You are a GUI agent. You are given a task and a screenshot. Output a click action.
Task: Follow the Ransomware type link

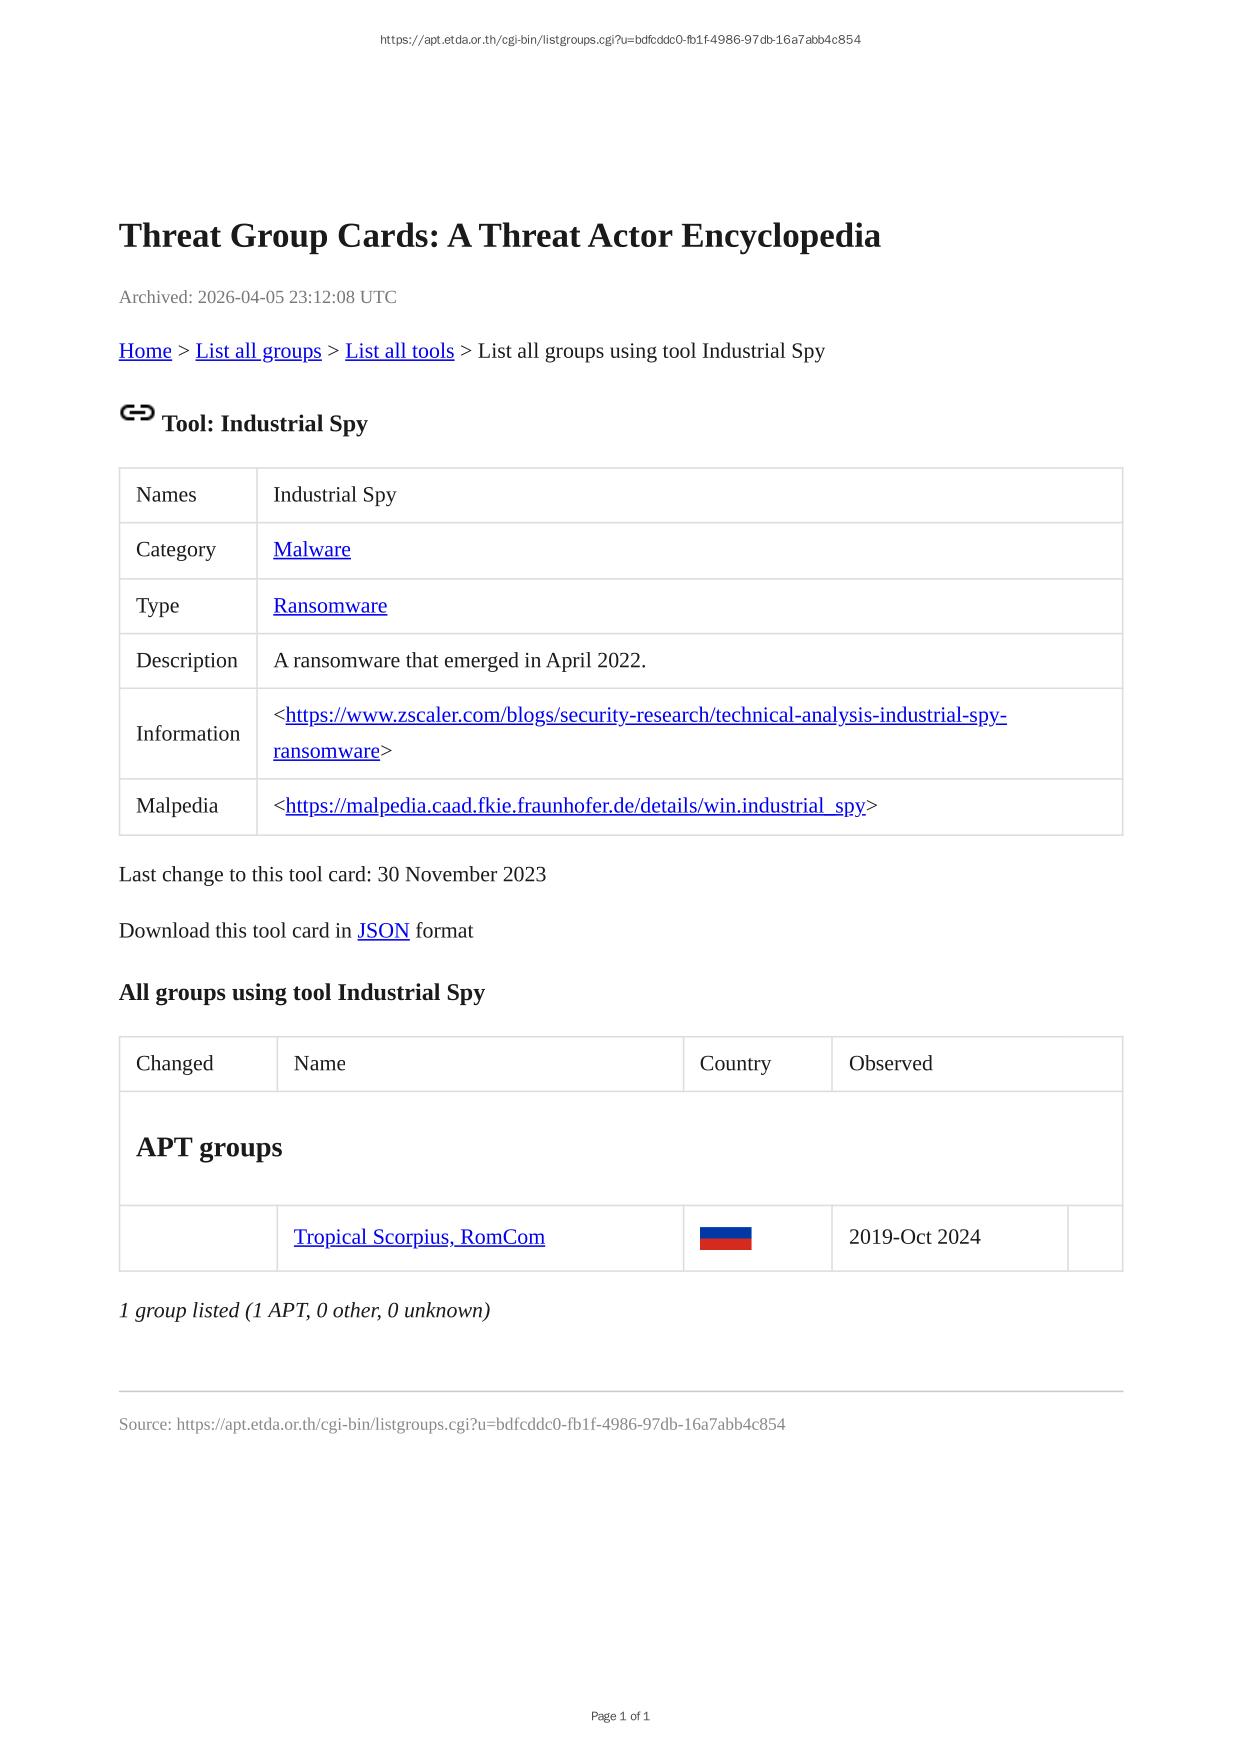point(330,606)
